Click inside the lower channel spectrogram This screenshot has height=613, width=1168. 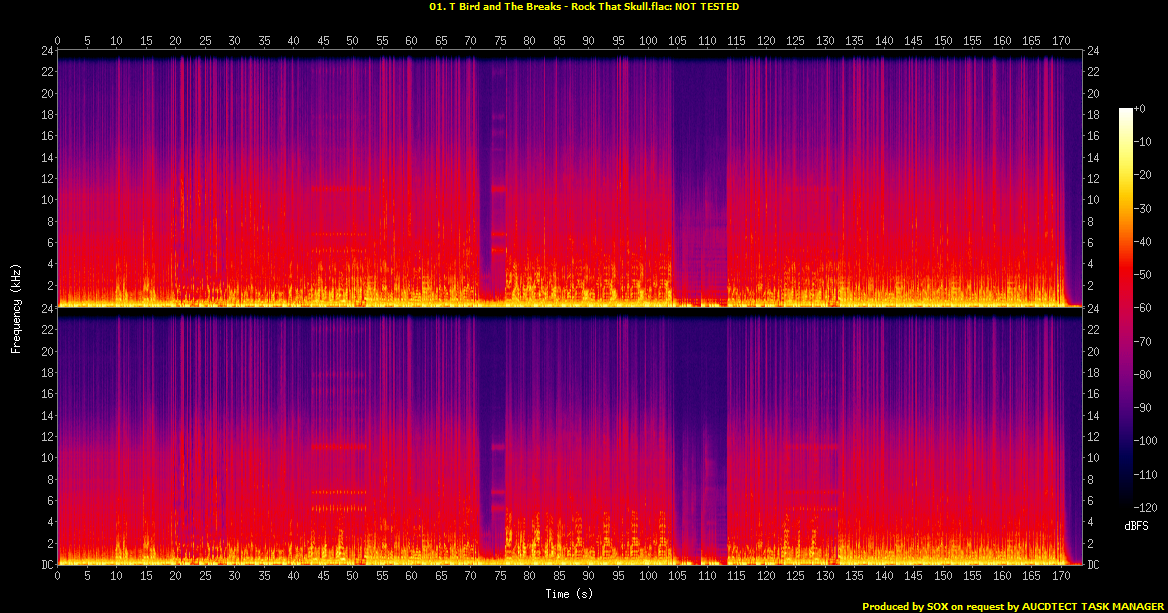pyautogui.click(x=569, y=436)
